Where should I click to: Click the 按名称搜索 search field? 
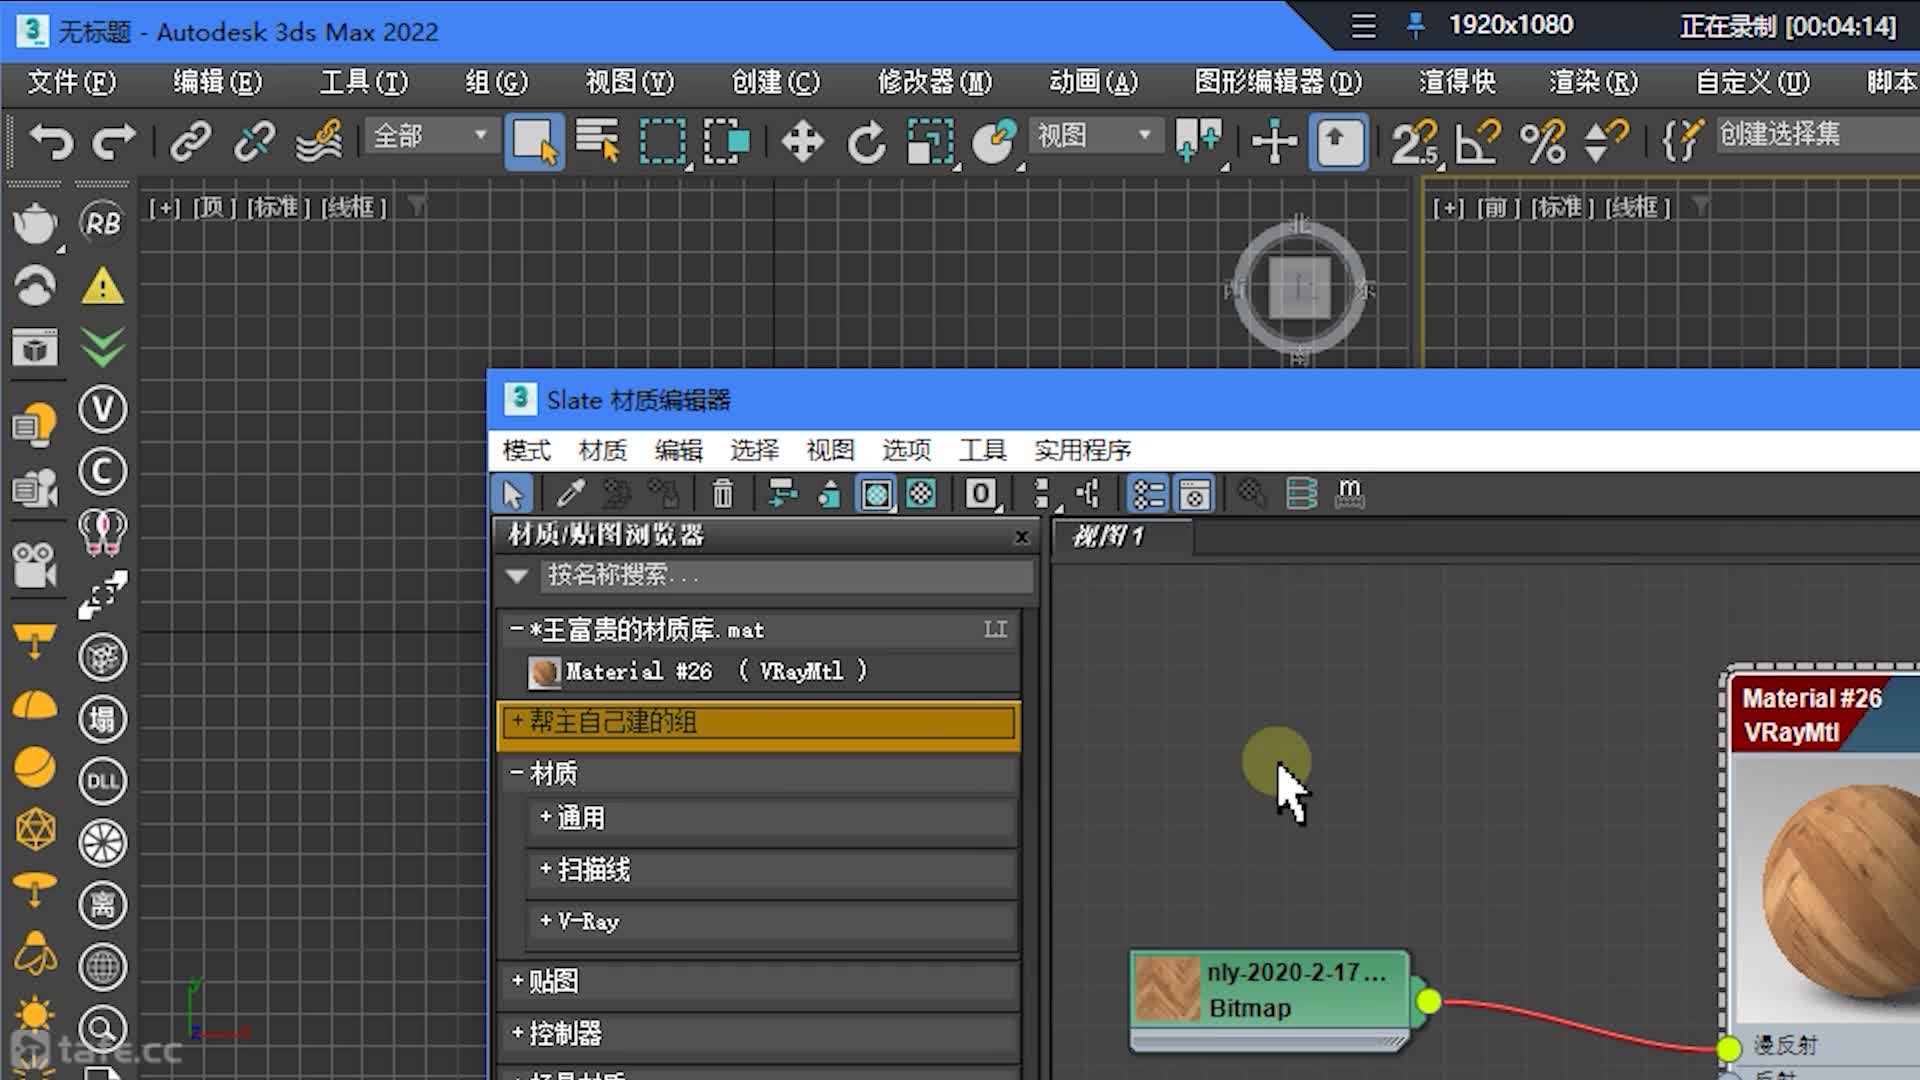tap(788, 576)
